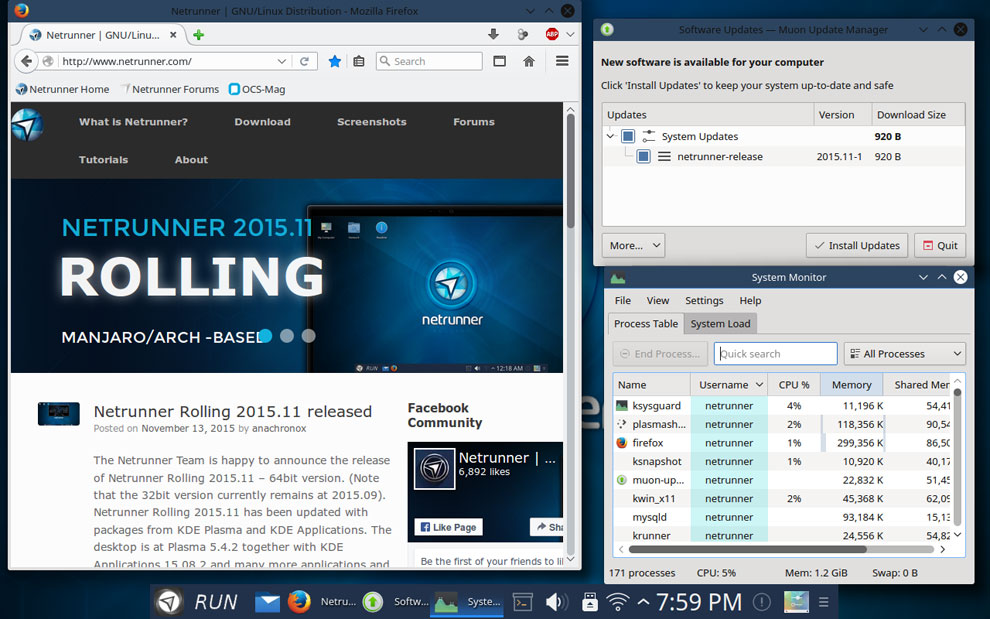Select the first carousel dot on banner
Screen dimensions: 990x619
click(265, 336)
